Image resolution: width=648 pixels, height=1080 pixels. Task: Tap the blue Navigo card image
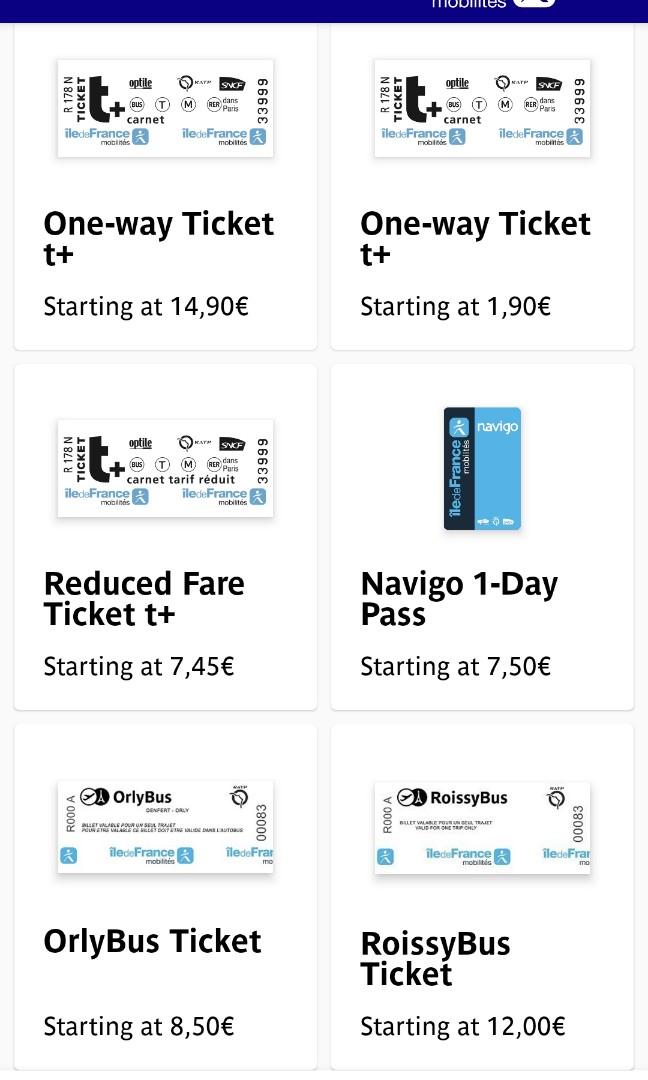pos(482,468)
